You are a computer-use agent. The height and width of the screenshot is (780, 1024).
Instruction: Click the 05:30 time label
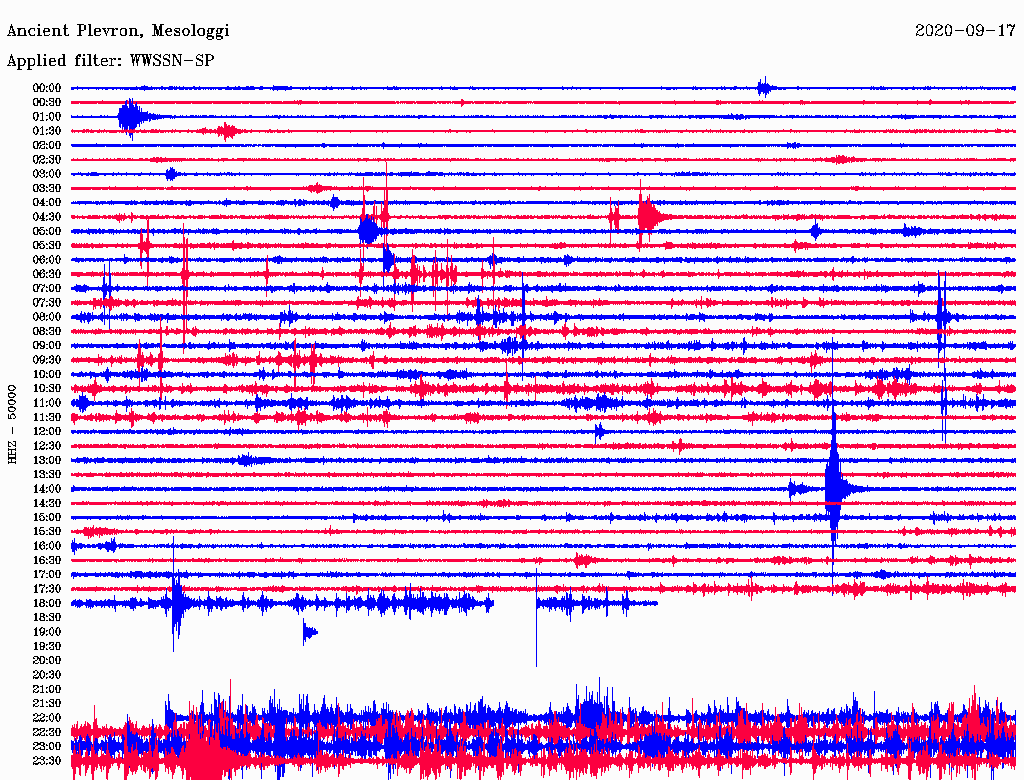tap(47, 246)
